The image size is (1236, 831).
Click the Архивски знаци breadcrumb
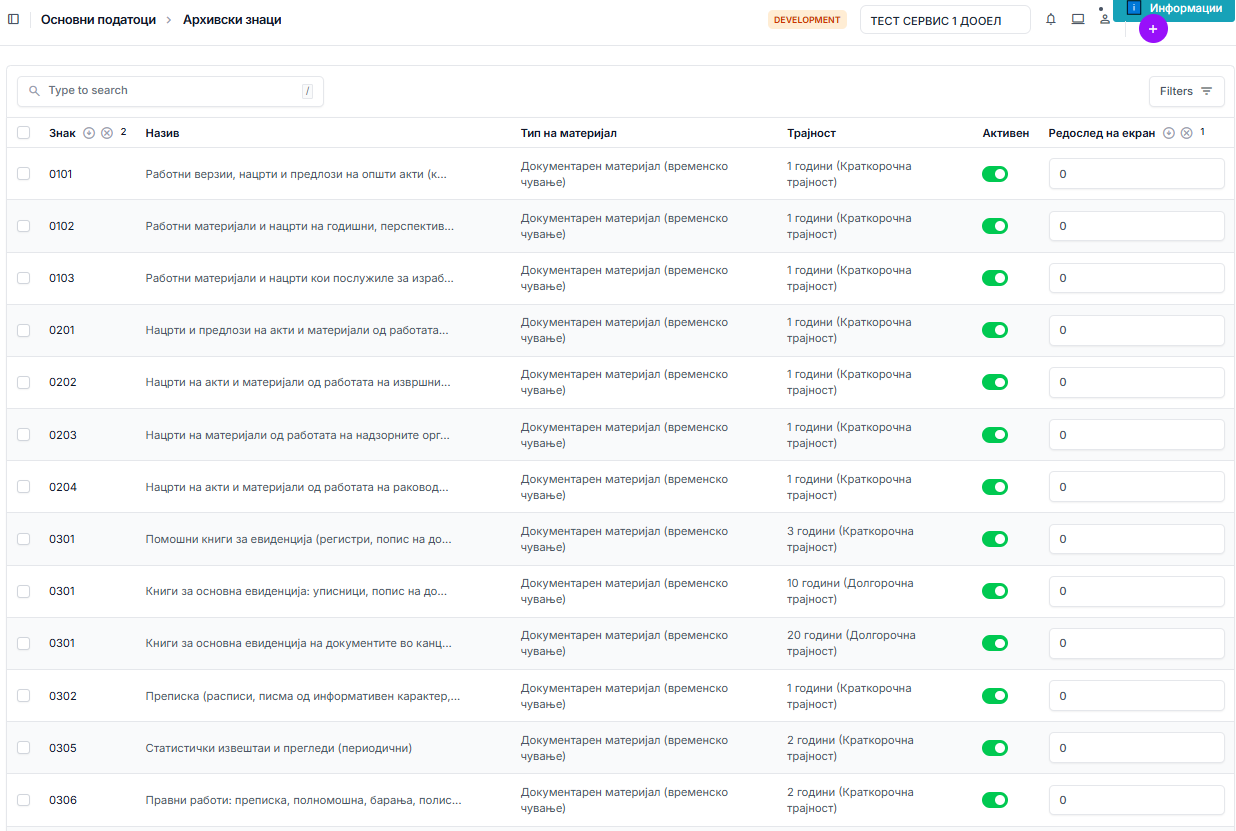(x=232, y=20)
